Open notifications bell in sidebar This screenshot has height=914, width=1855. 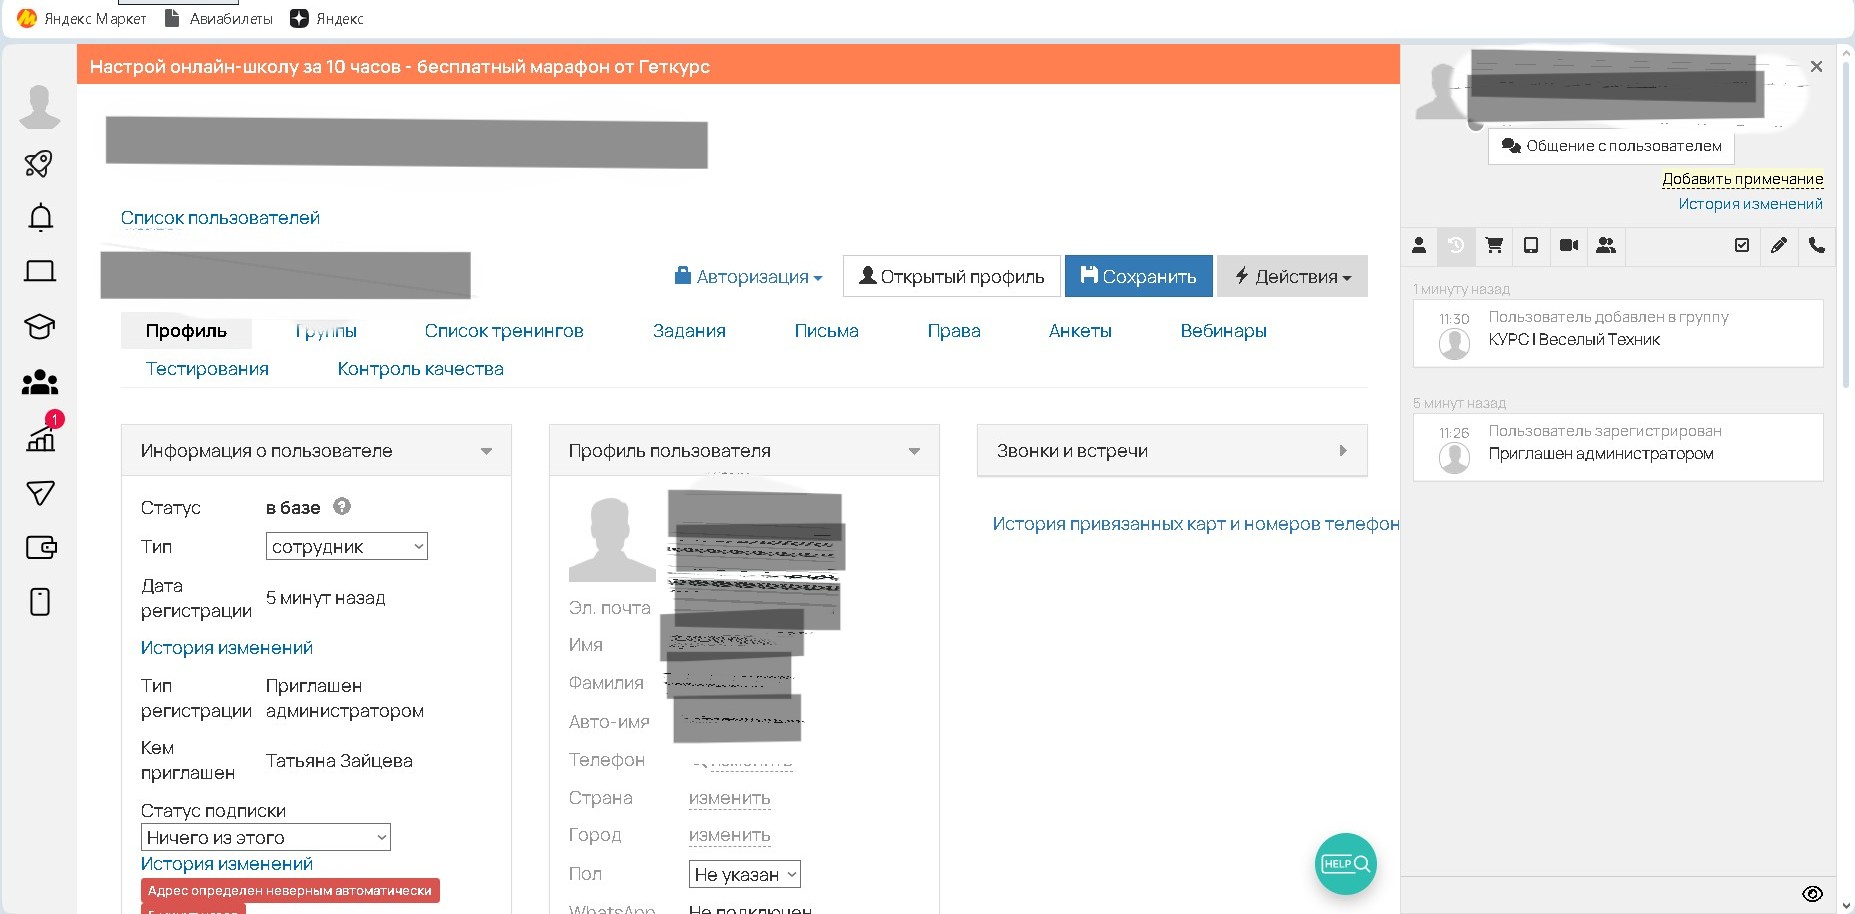click(40, 217)
